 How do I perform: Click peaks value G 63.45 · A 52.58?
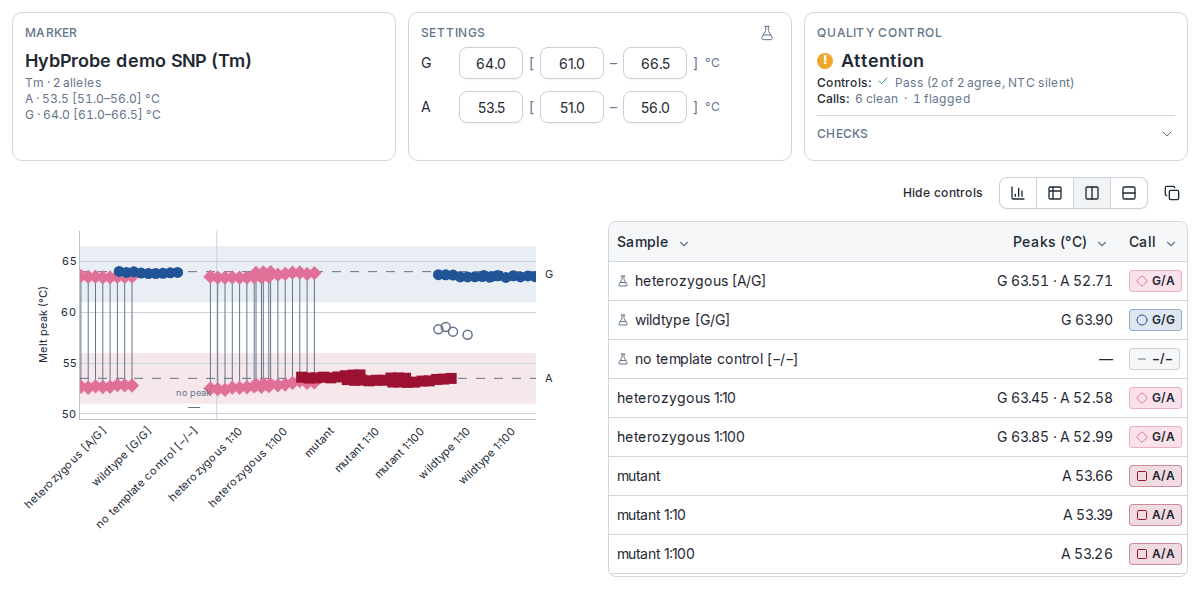[x=1054, y=398]
